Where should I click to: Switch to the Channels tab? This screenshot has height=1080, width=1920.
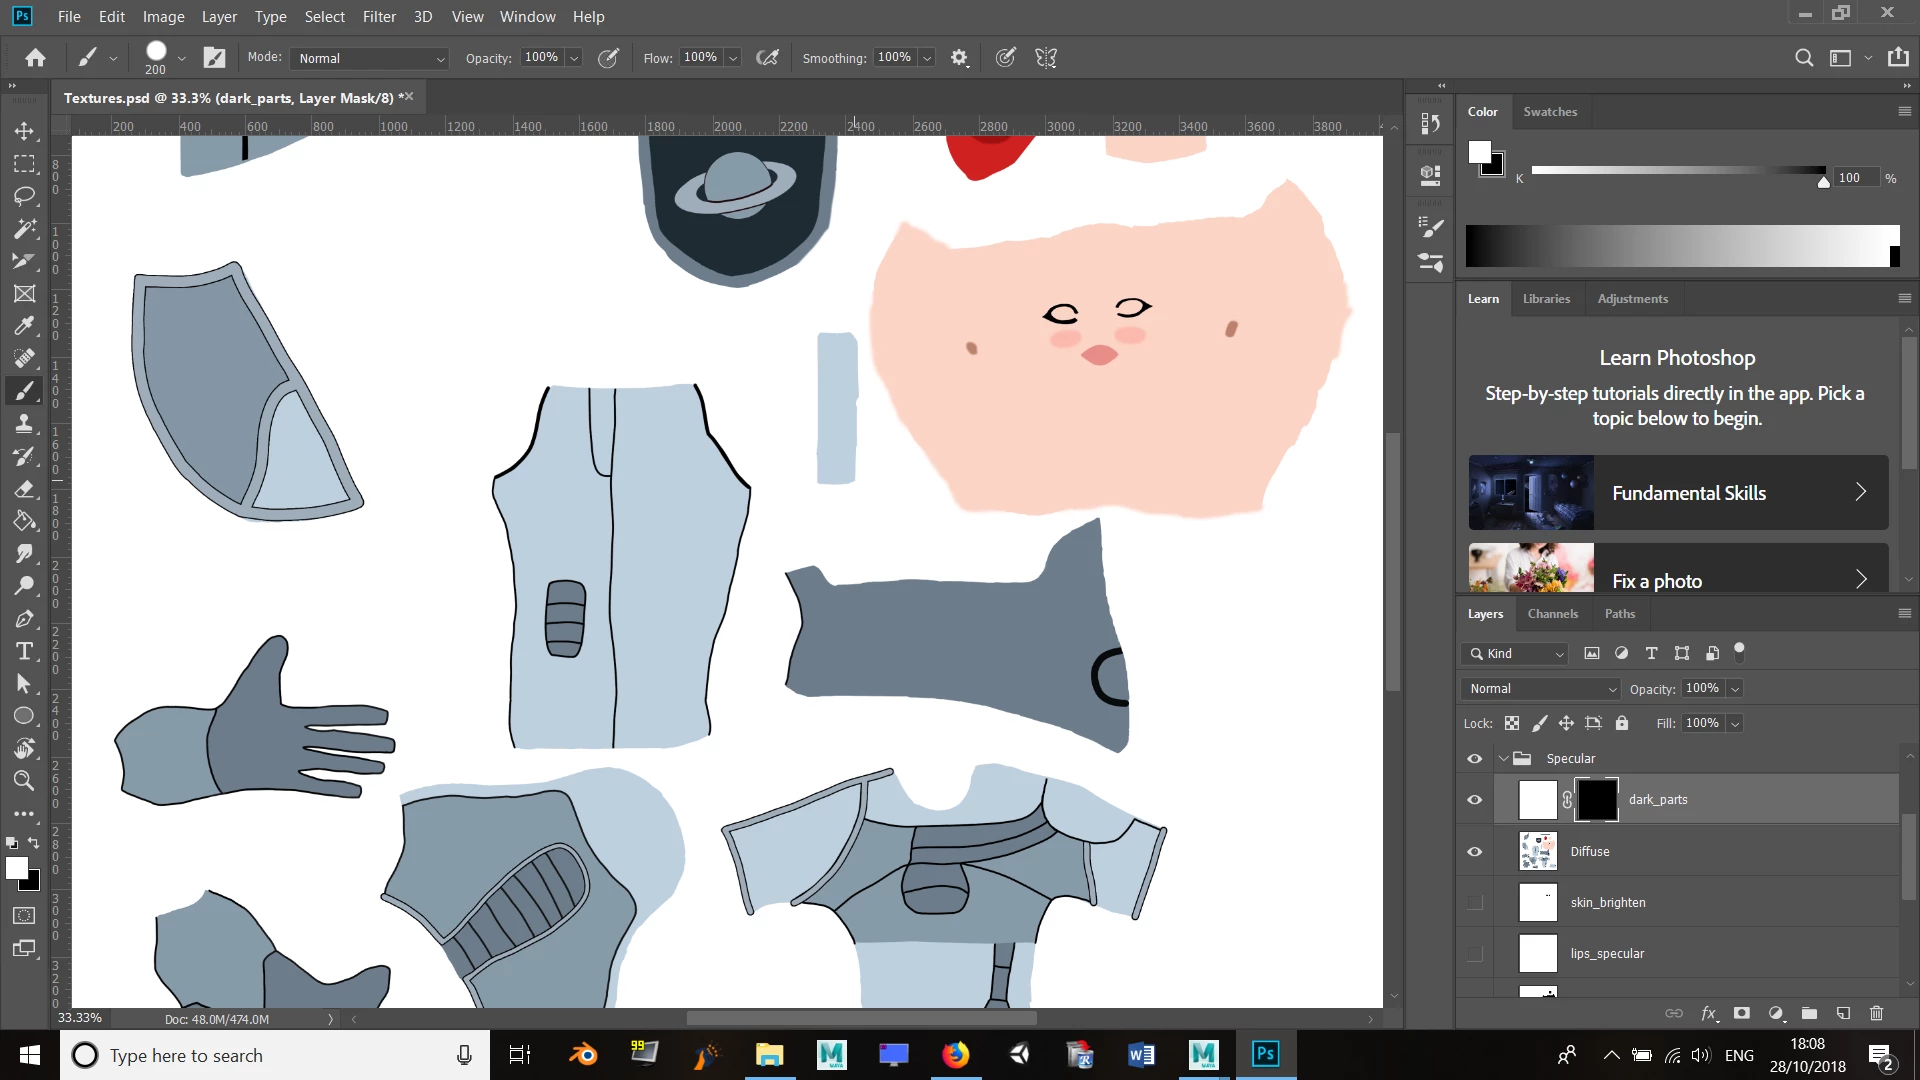point(1552,614)
